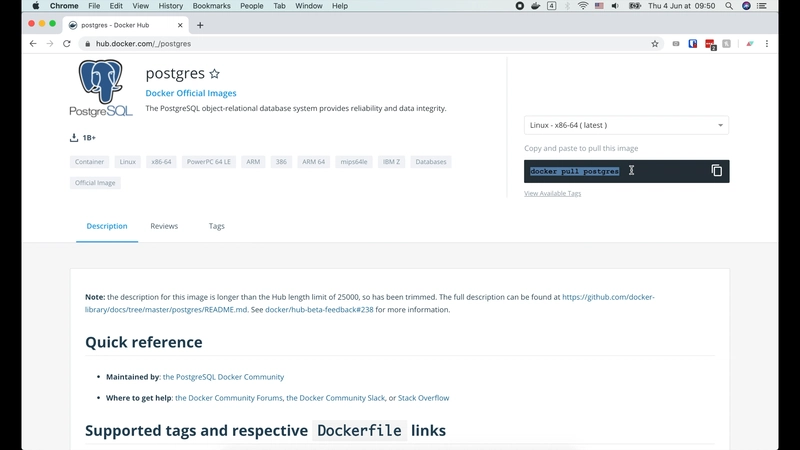
Task: Click View Available Tags link
Action: tap(553, 193)
